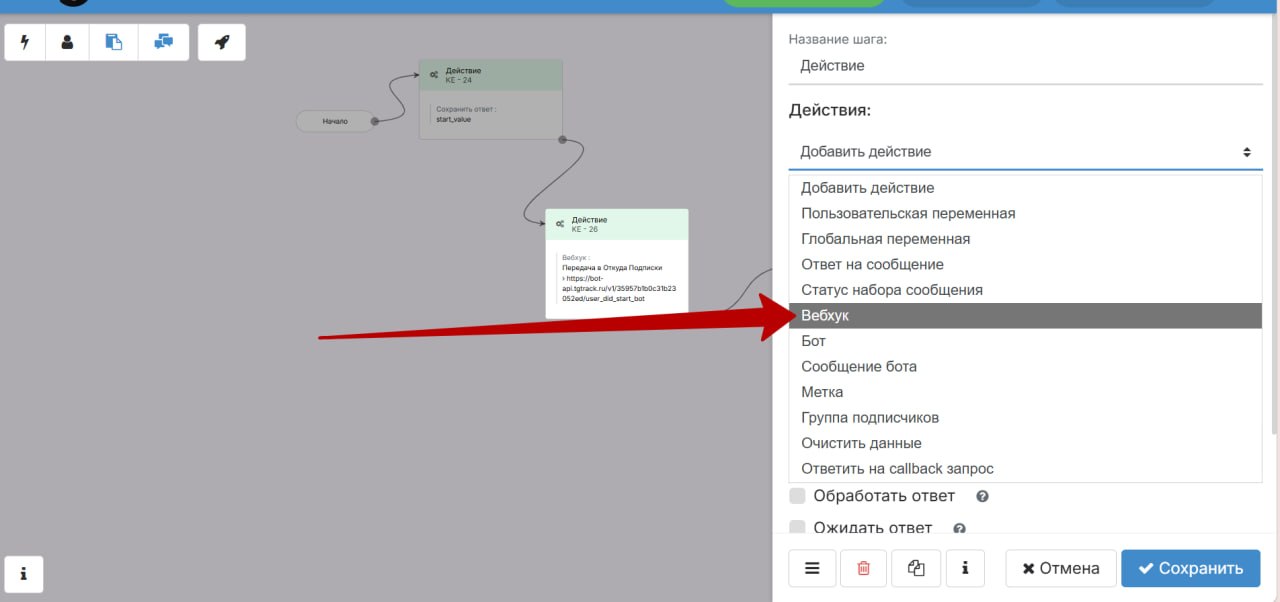The height and width of the screenshot is (602, 1280).
Task: Click the red trash delete icon
Action: (864, 568)
